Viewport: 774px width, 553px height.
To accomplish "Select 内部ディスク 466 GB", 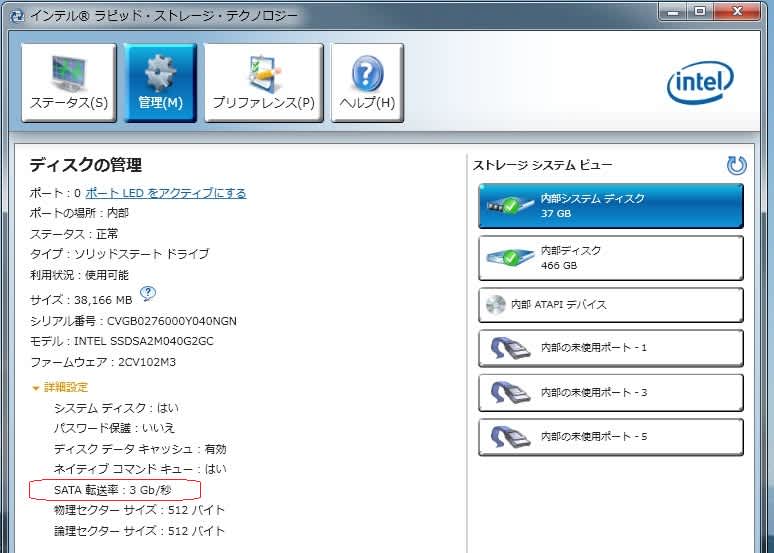I will pyautogui.click(x=611, y=258).
